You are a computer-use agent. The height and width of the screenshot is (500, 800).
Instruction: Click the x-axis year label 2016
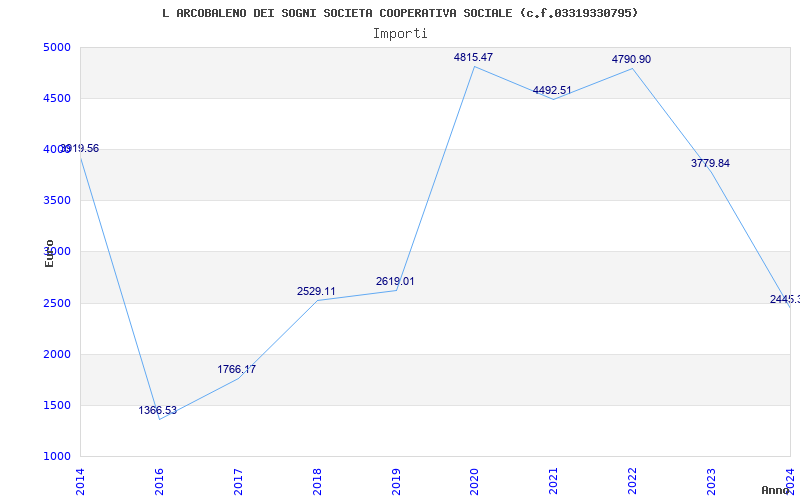(159, 481)
